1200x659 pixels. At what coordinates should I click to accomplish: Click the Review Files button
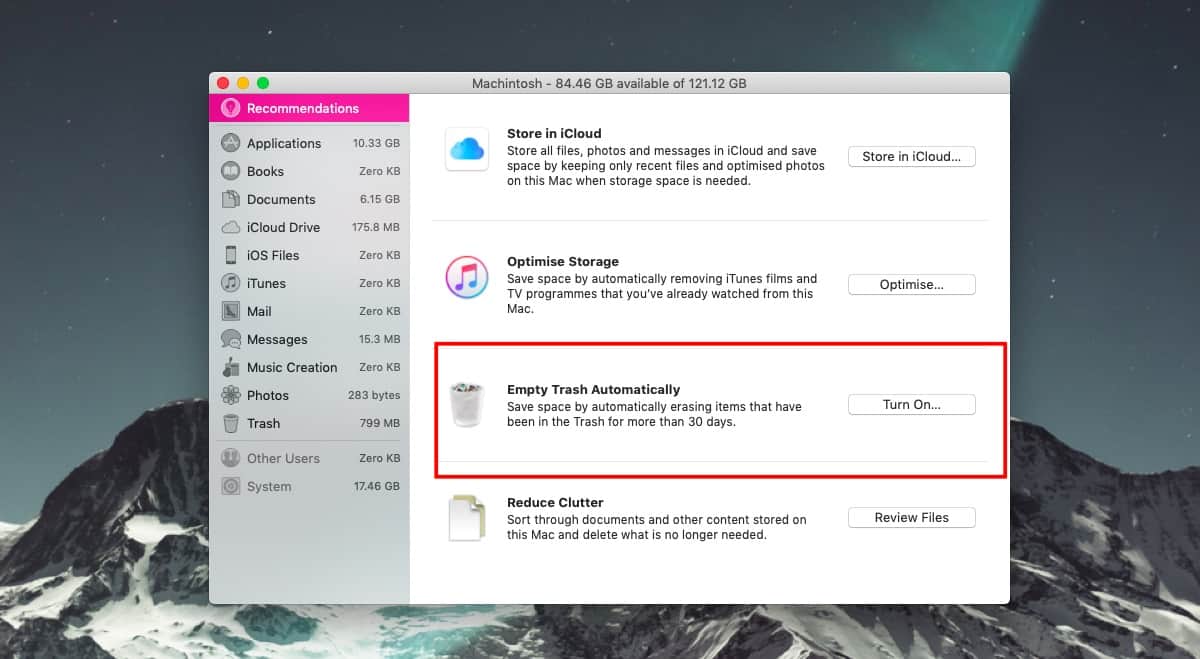point(911,517)
